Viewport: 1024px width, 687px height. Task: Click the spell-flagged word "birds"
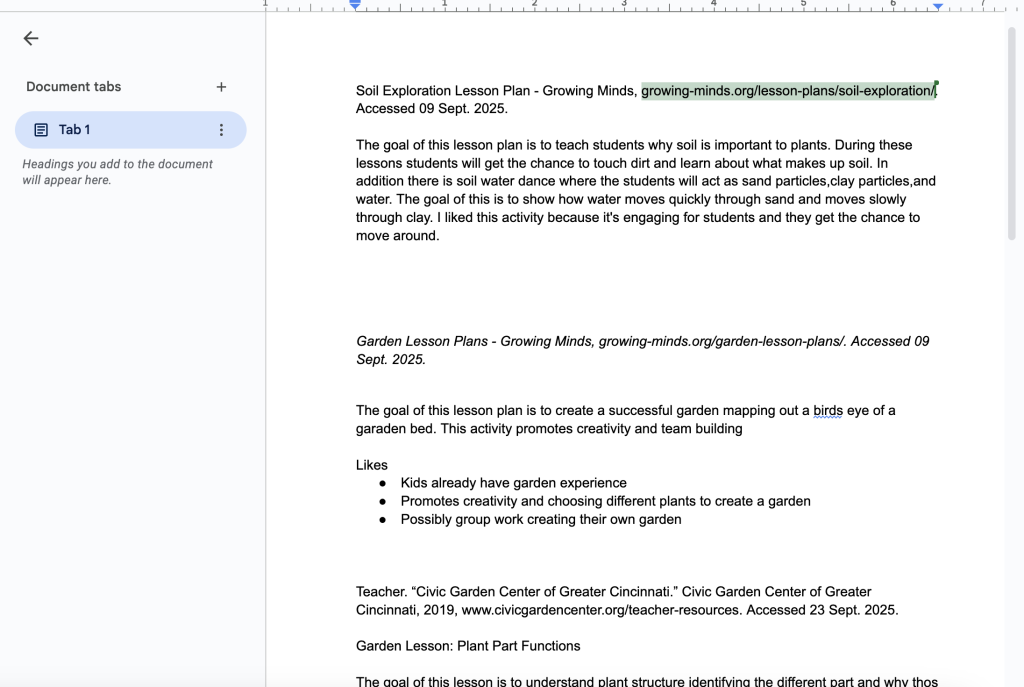click(827, 410)
